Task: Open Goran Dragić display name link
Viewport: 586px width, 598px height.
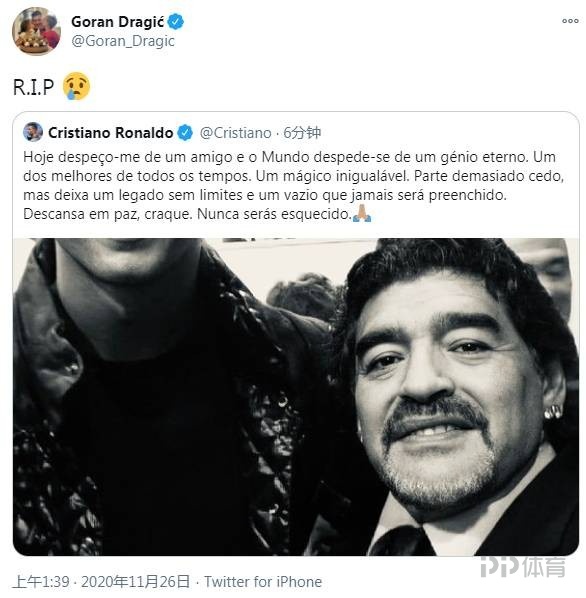Action: 117,22
